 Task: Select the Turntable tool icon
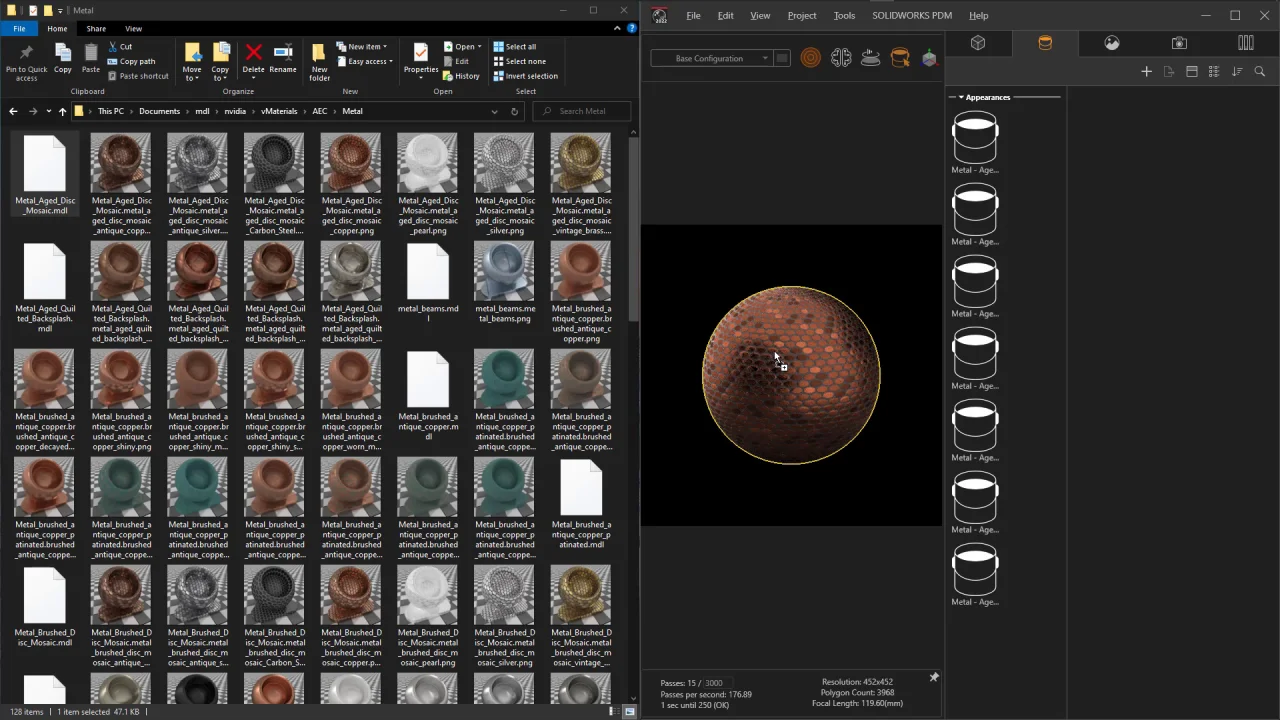coord(870,58)
